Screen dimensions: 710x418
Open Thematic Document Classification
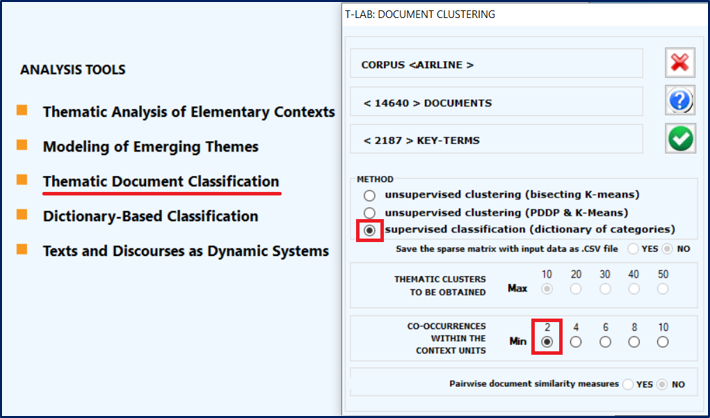click(x=161, y=181)
